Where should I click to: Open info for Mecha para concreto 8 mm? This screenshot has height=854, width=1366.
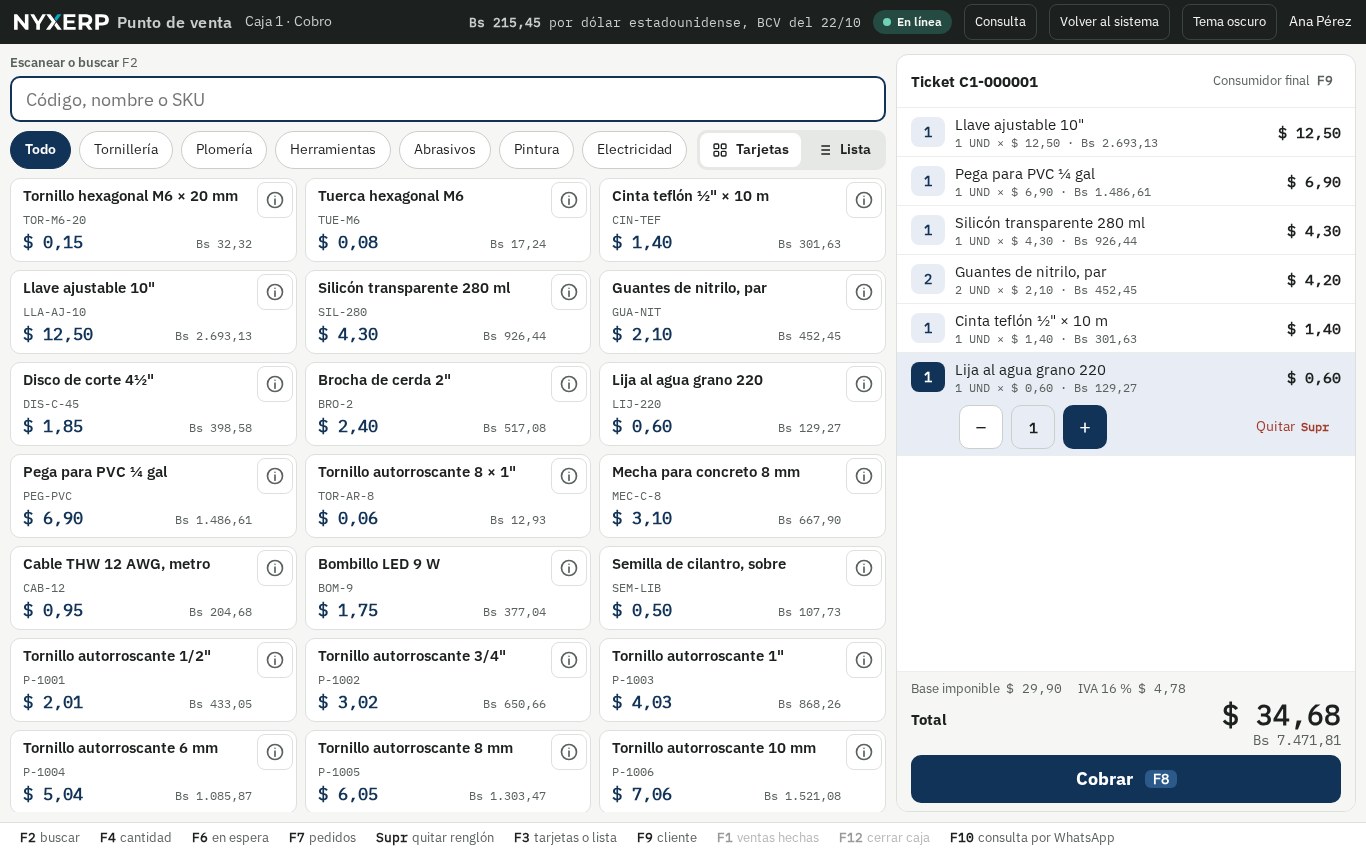(x=864, y=476)
